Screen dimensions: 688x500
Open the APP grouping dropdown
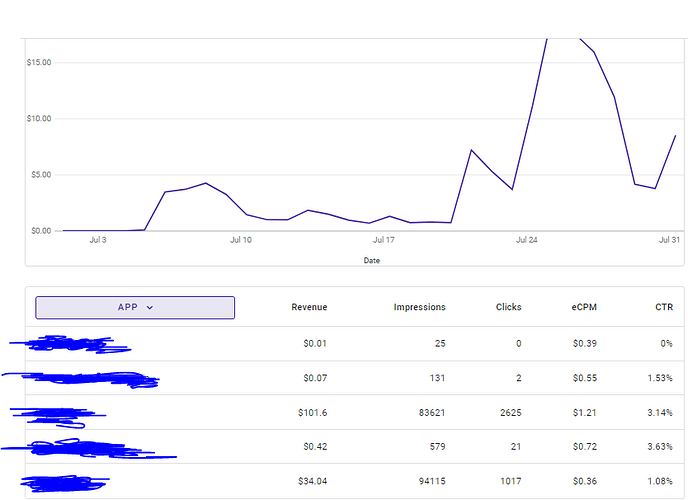135,307
